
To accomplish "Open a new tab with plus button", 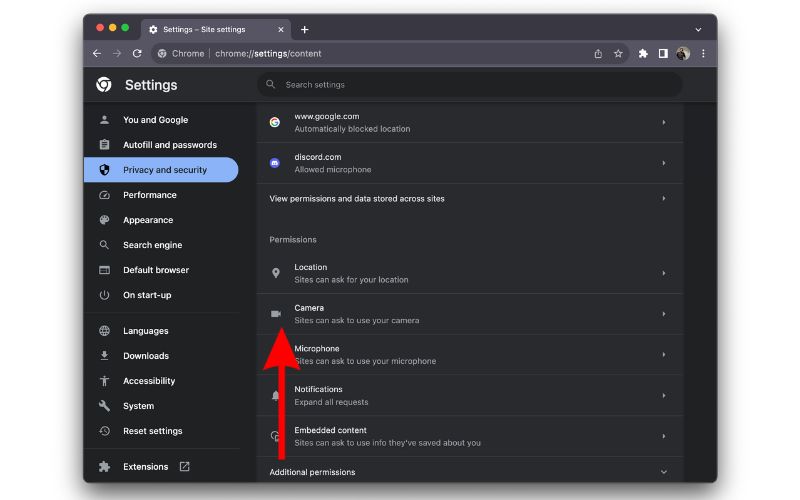I will click(x=305, y=29).
